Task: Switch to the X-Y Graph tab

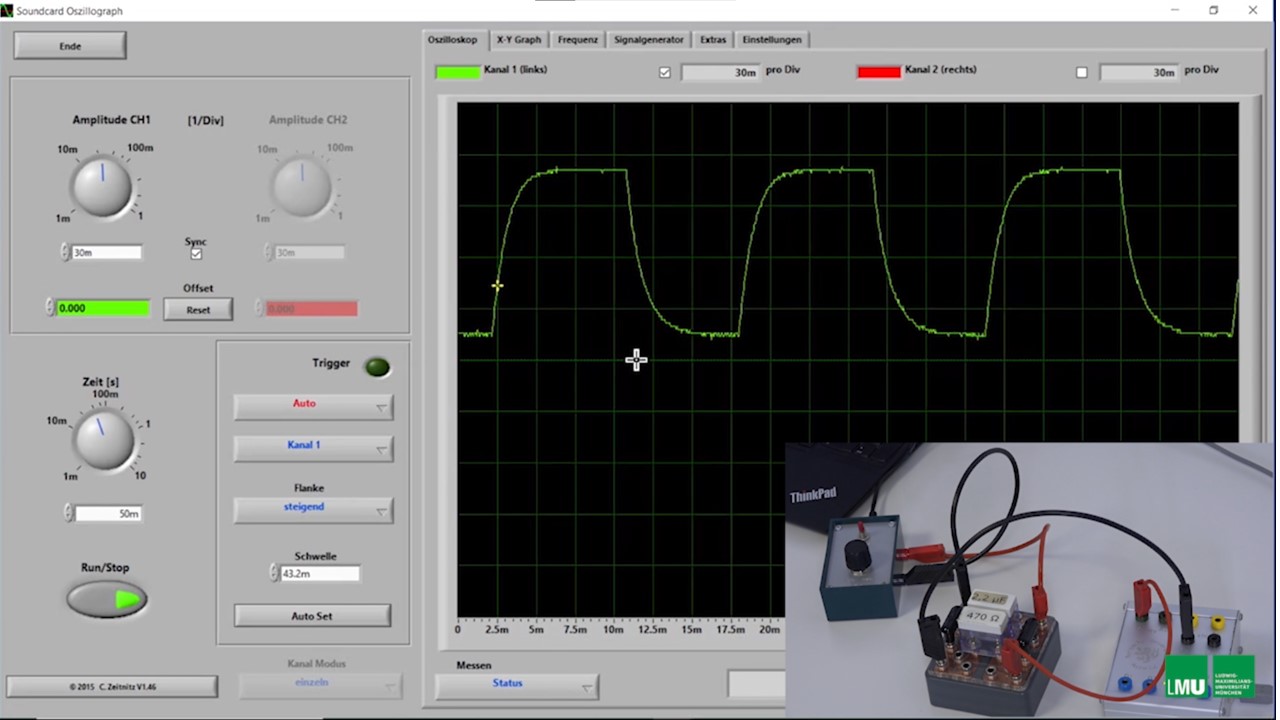Action: pos(518,40)
